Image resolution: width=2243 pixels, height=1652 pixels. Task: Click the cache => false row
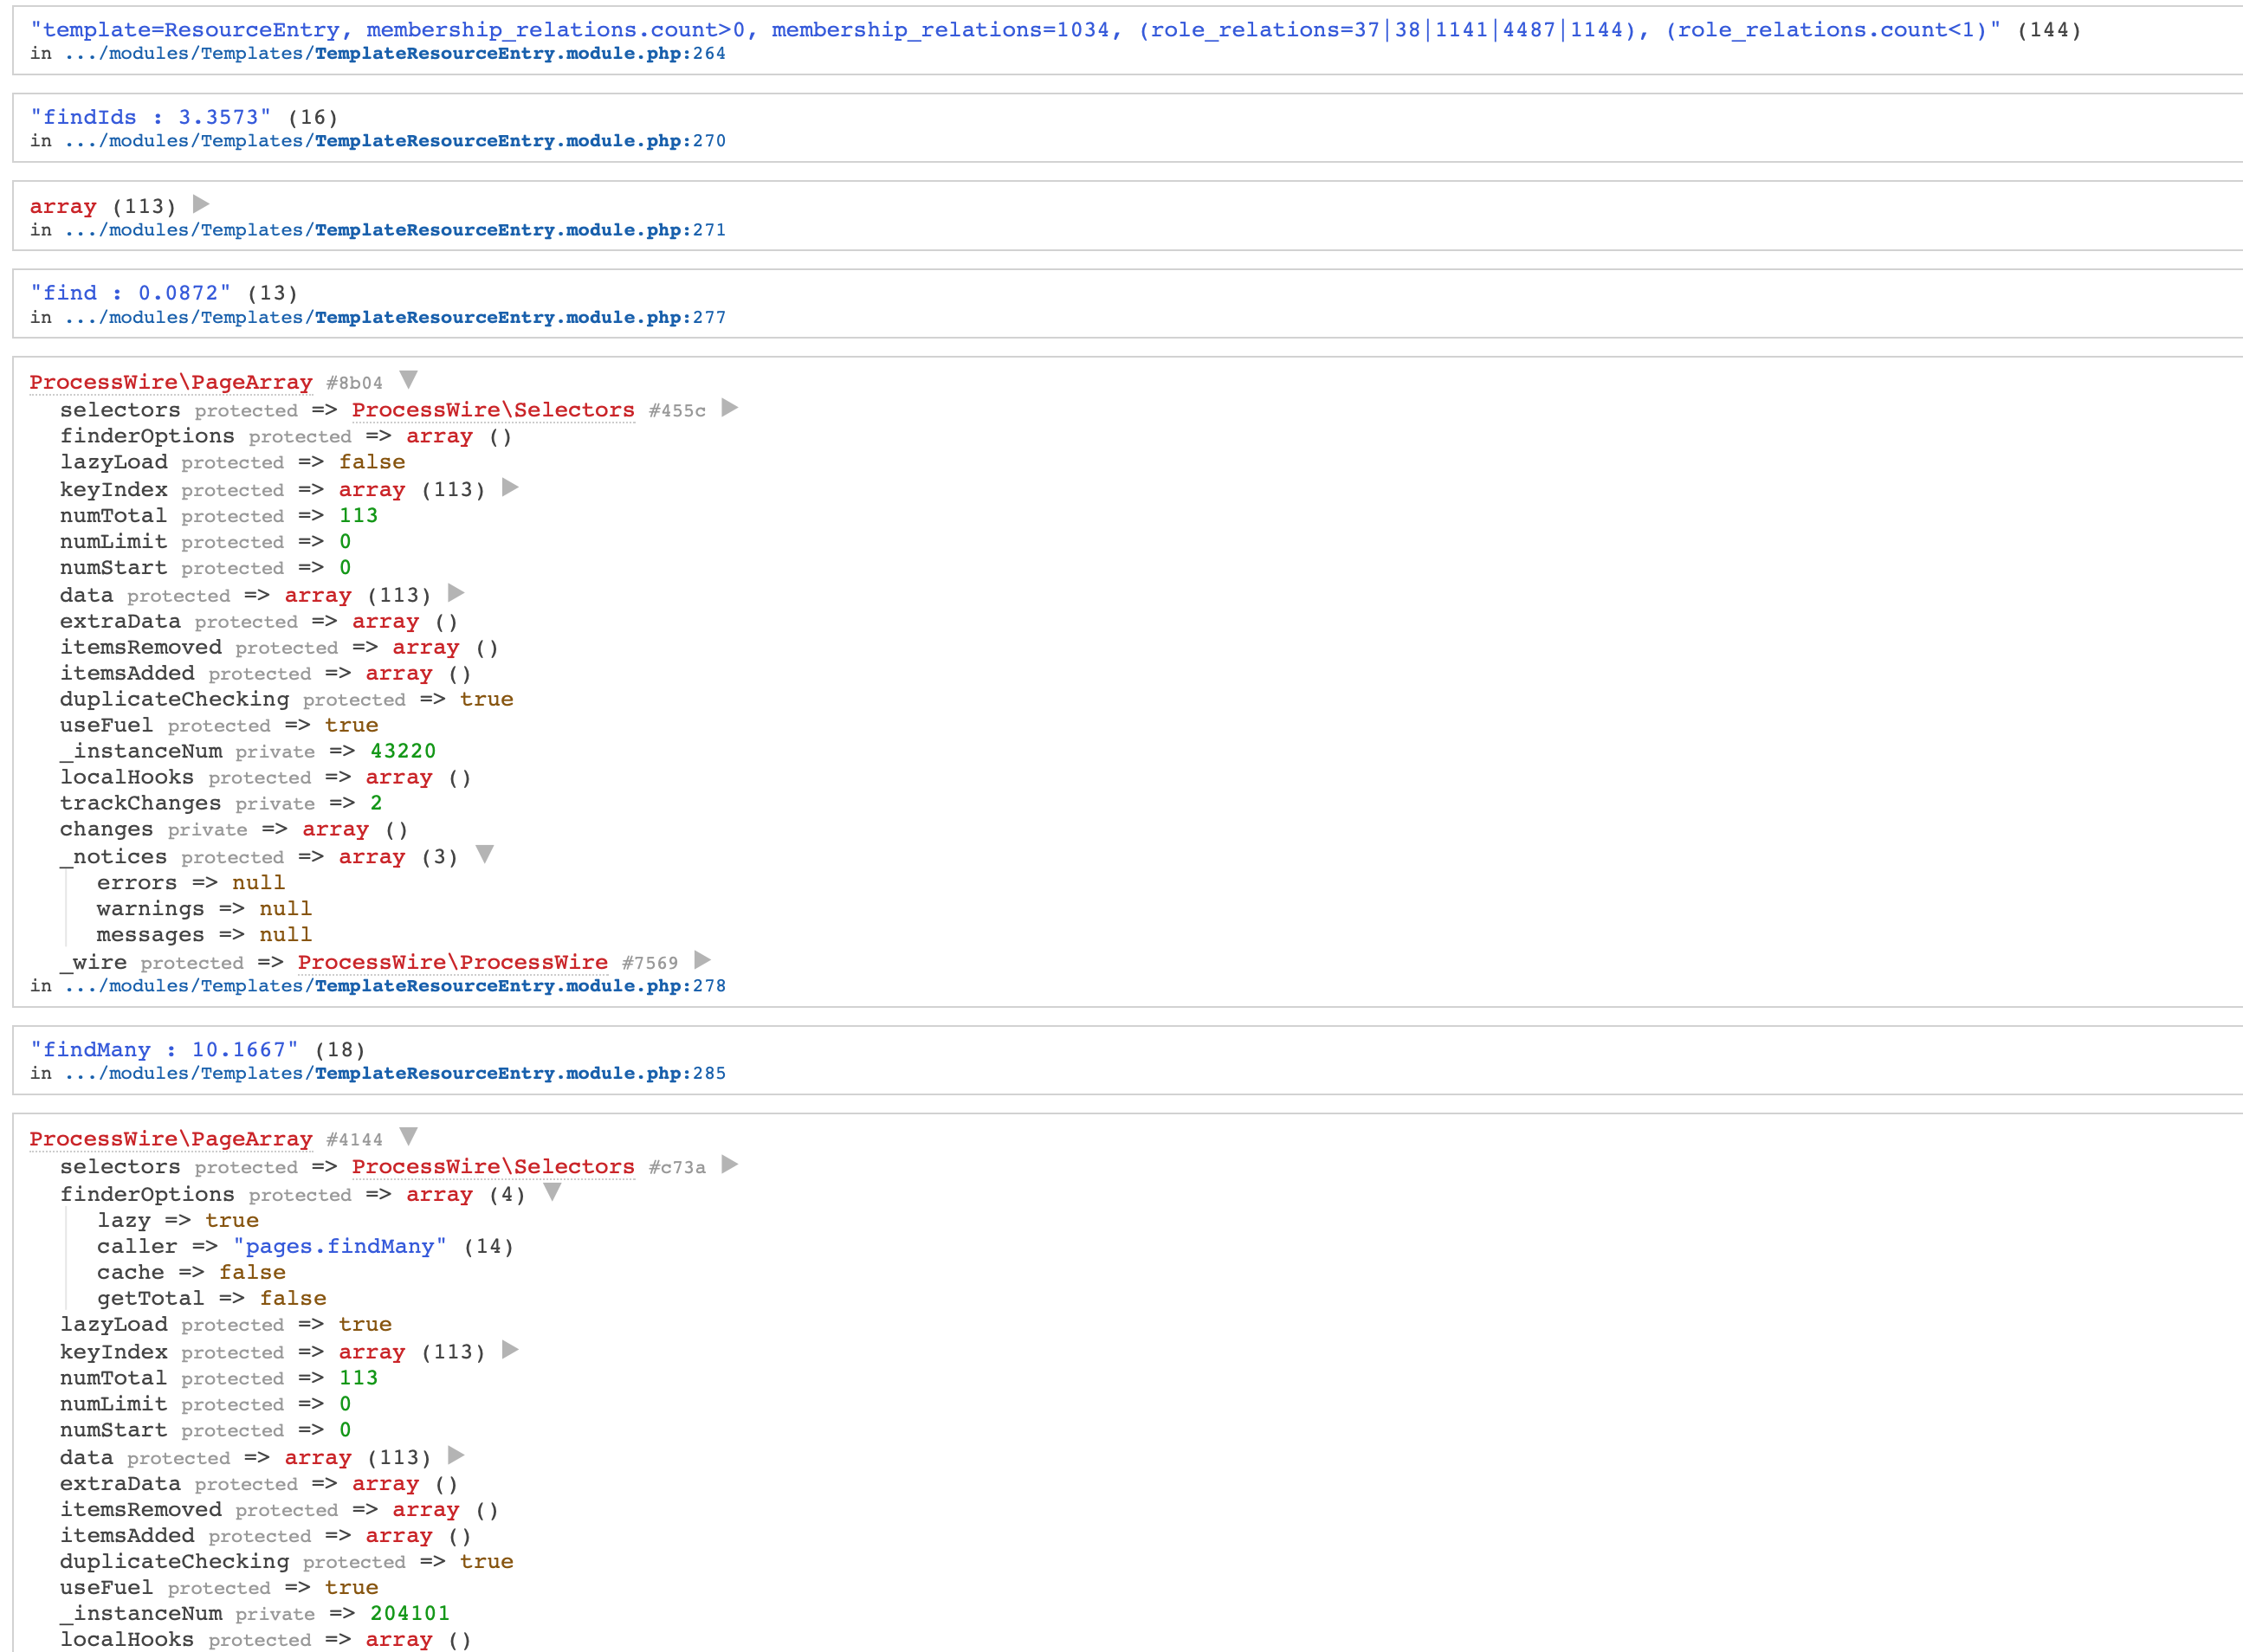tap(191, 1272)
